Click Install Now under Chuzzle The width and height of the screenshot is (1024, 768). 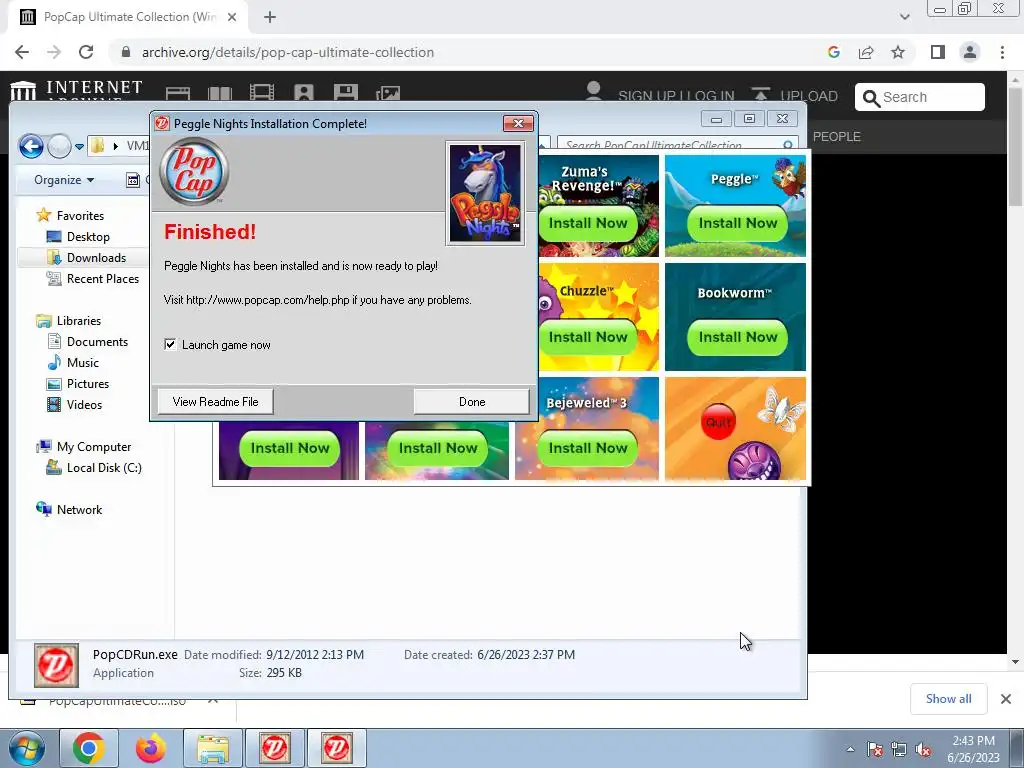coord(588,337)
